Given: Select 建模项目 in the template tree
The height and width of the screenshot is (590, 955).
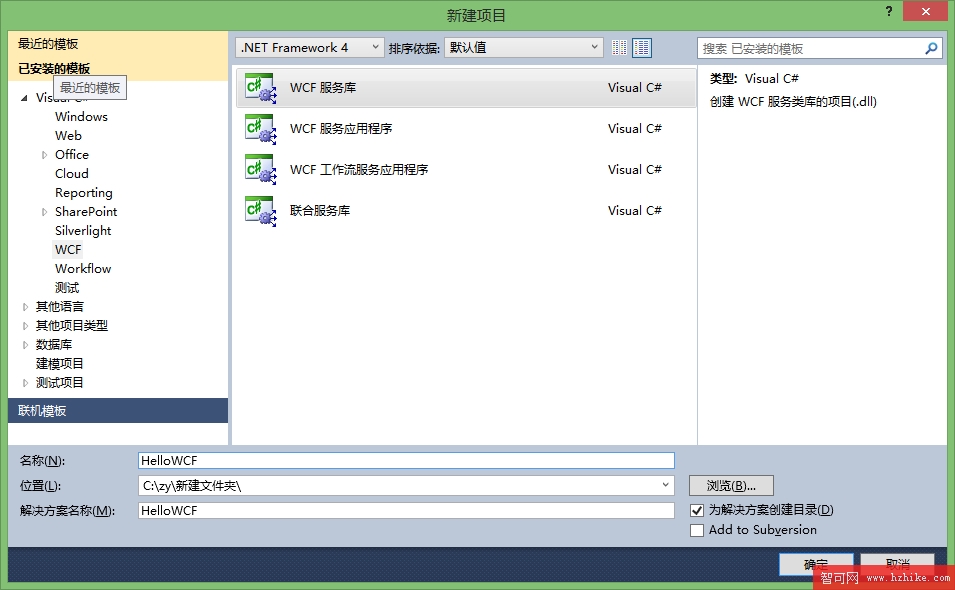Looking at the screenshot, I should pos(60,363).
